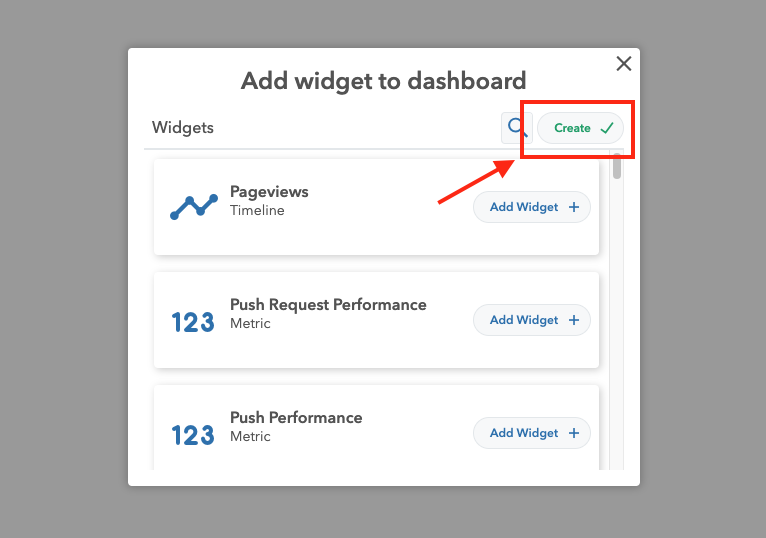Click the Create button

pos(580,128)
